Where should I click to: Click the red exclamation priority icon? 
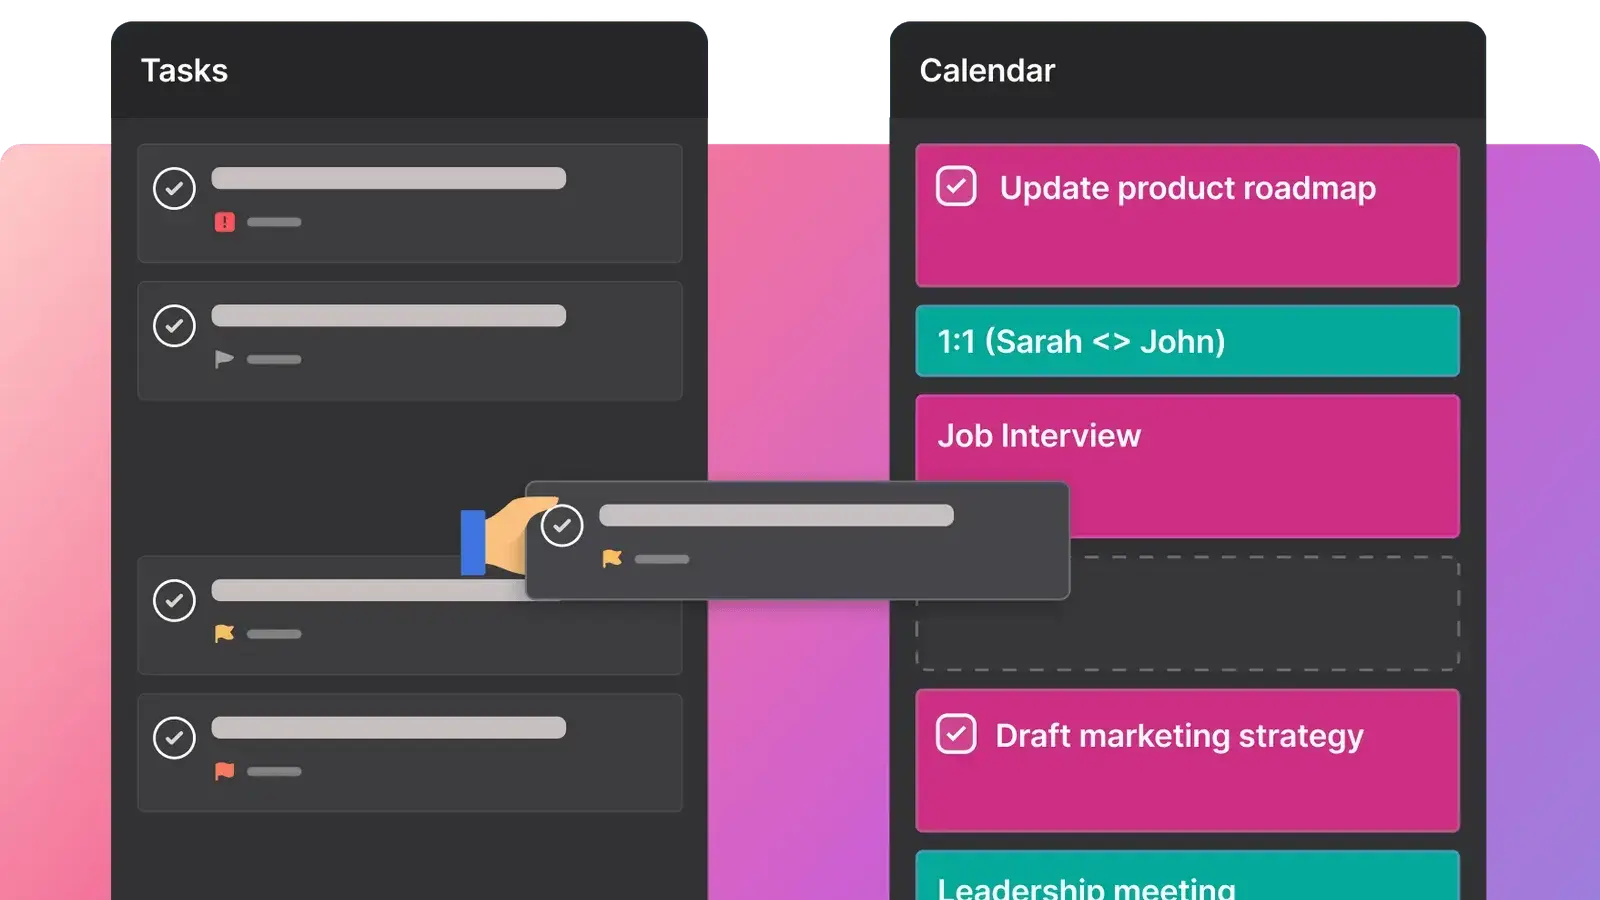point(224,222)
